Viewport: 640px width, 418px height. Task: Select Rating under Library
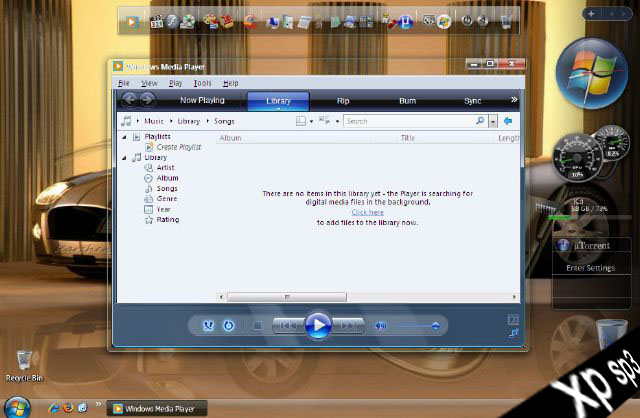pos(168,220)
